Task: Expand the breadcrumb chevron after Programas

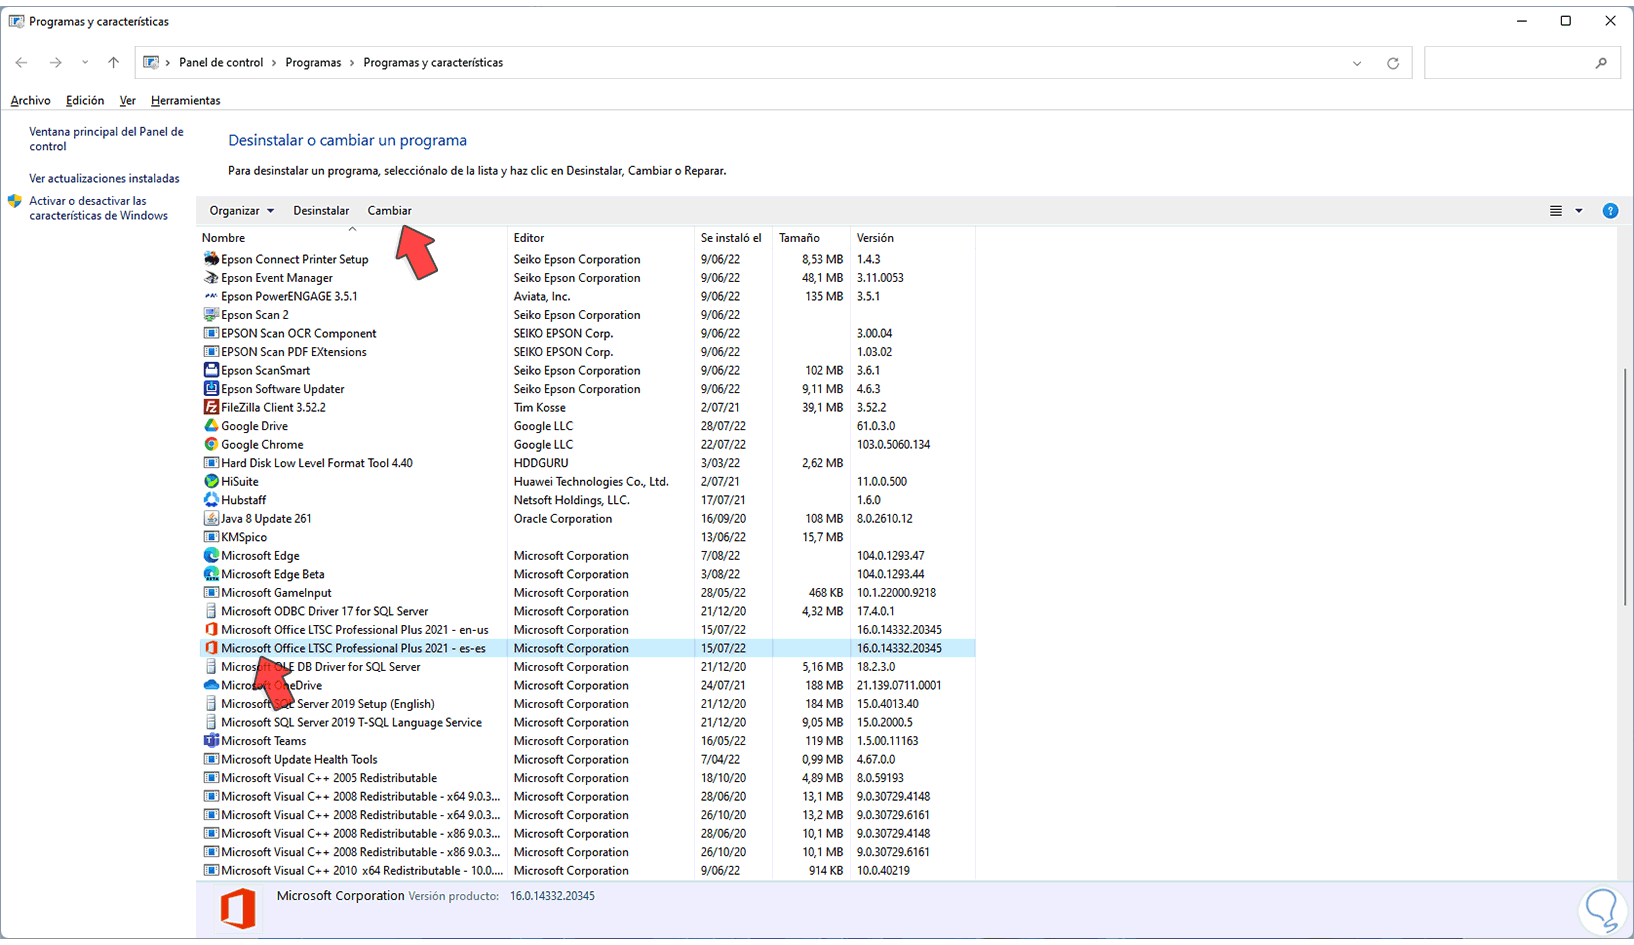Action: coord(352,63)
